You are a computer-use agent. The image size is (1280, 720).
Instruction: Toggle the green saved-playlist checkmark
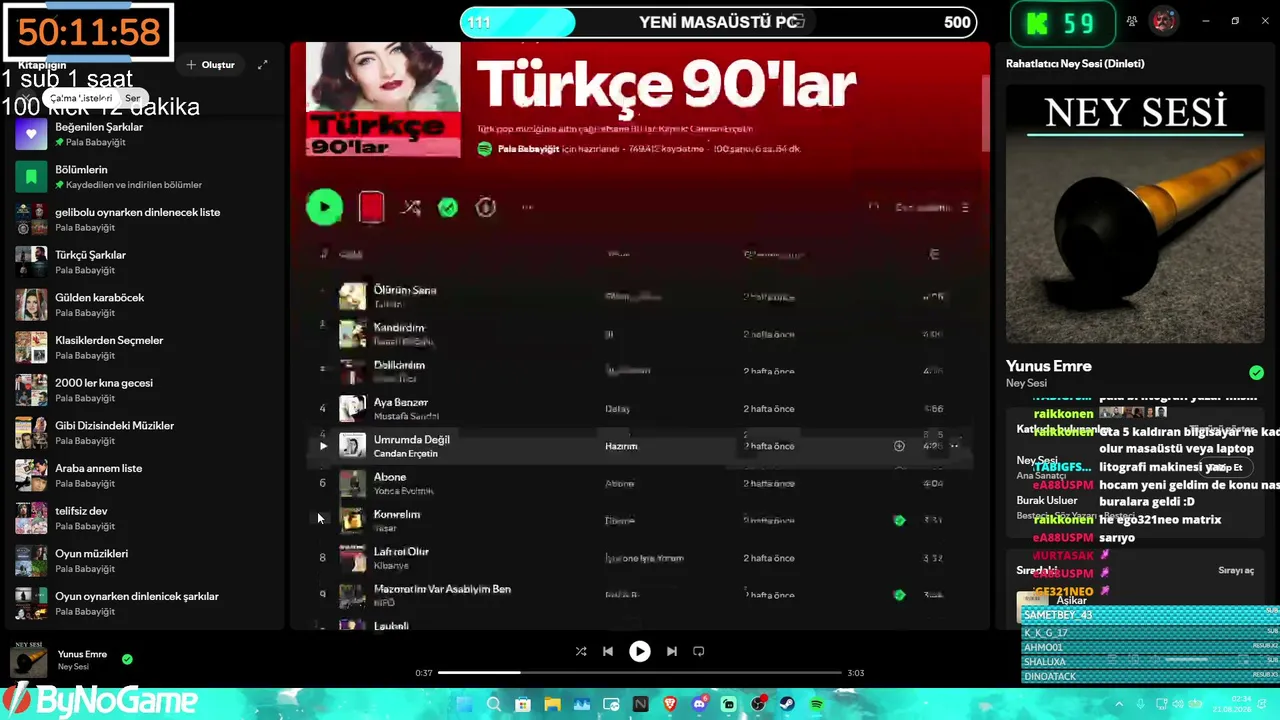point(448,207)
